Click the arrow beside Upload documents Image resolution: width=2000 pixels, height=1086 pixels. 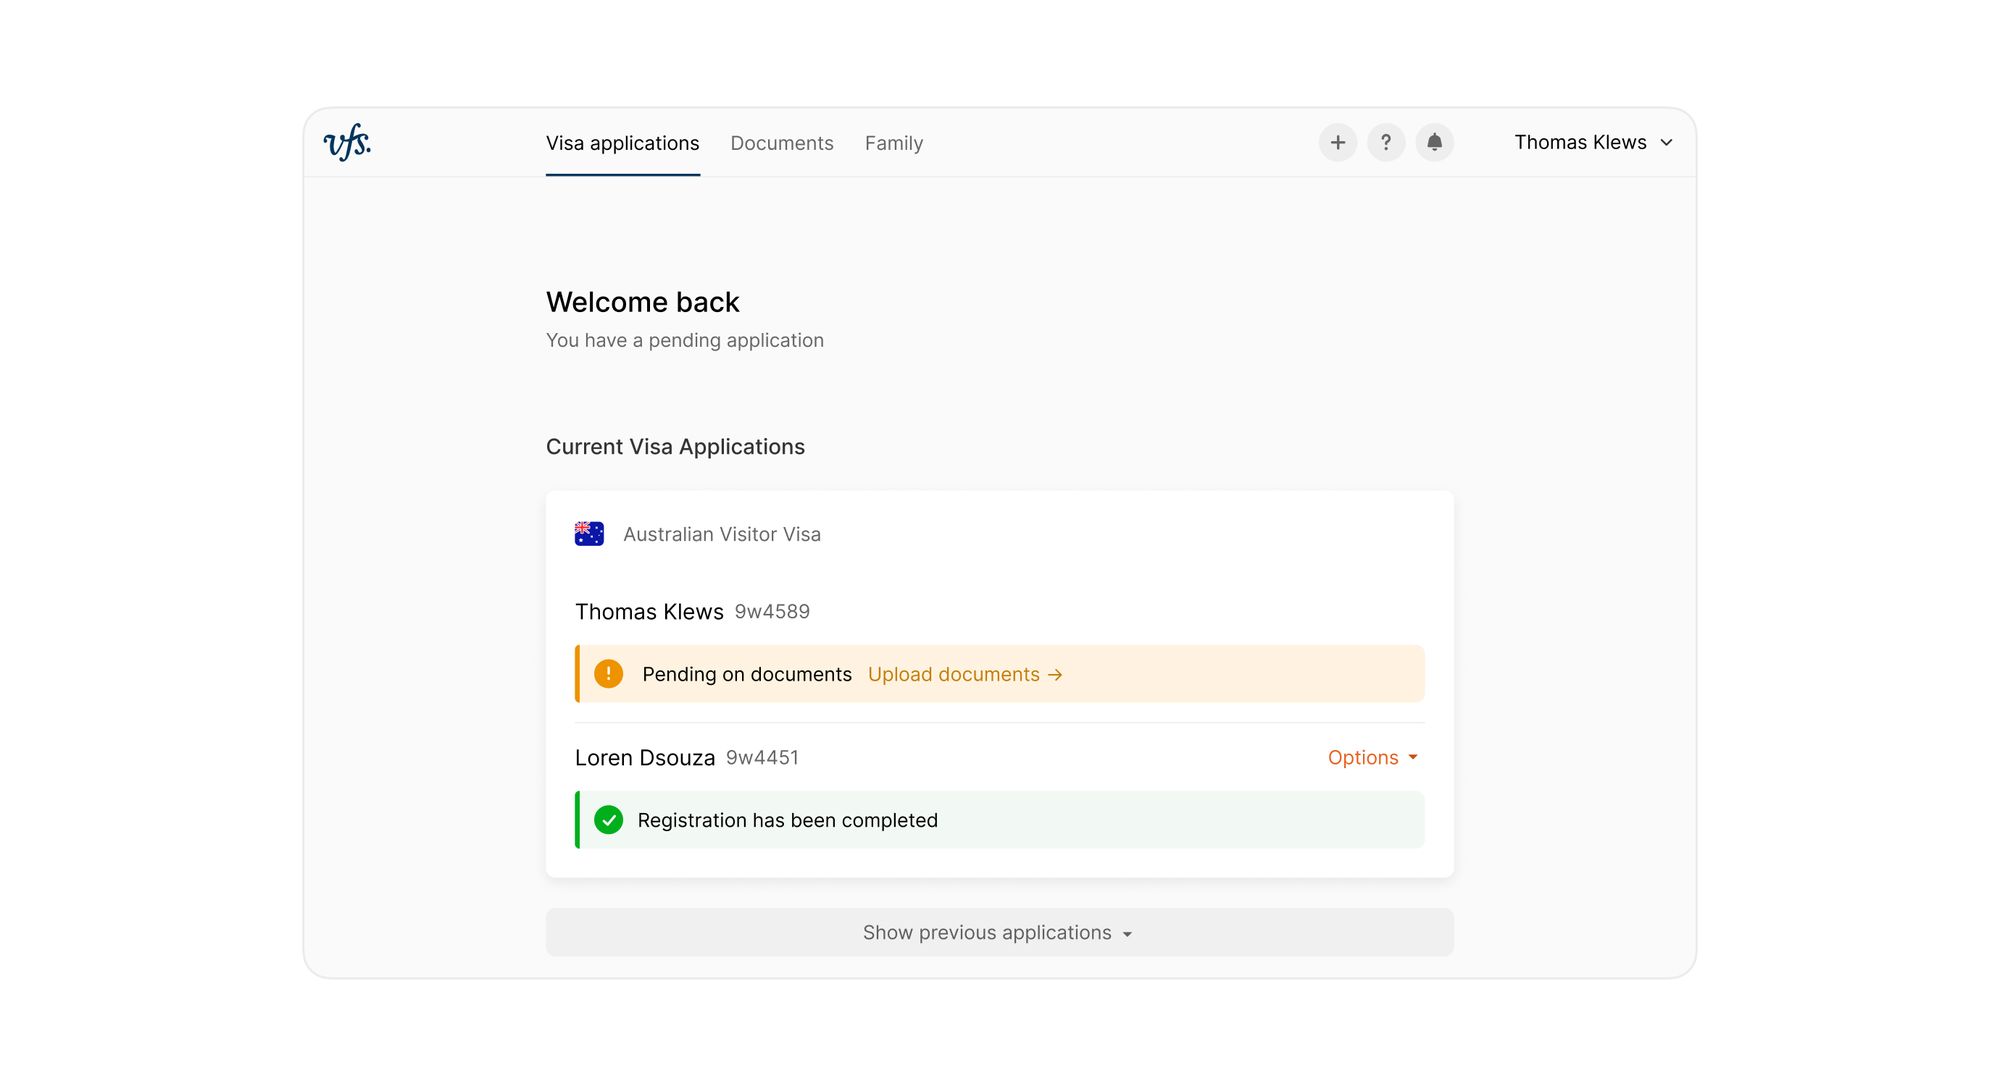coord(1055,675)
